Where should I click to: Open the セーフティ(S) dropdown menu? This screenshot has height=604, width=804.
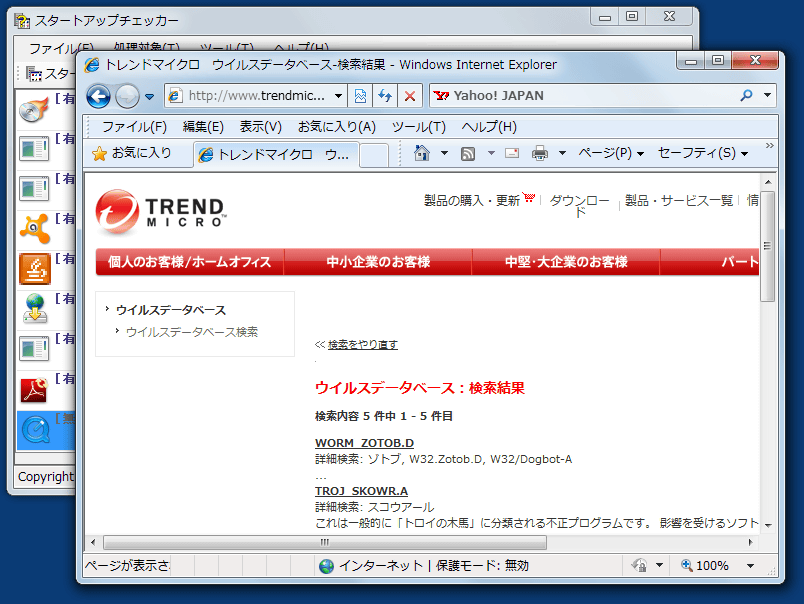702,153
